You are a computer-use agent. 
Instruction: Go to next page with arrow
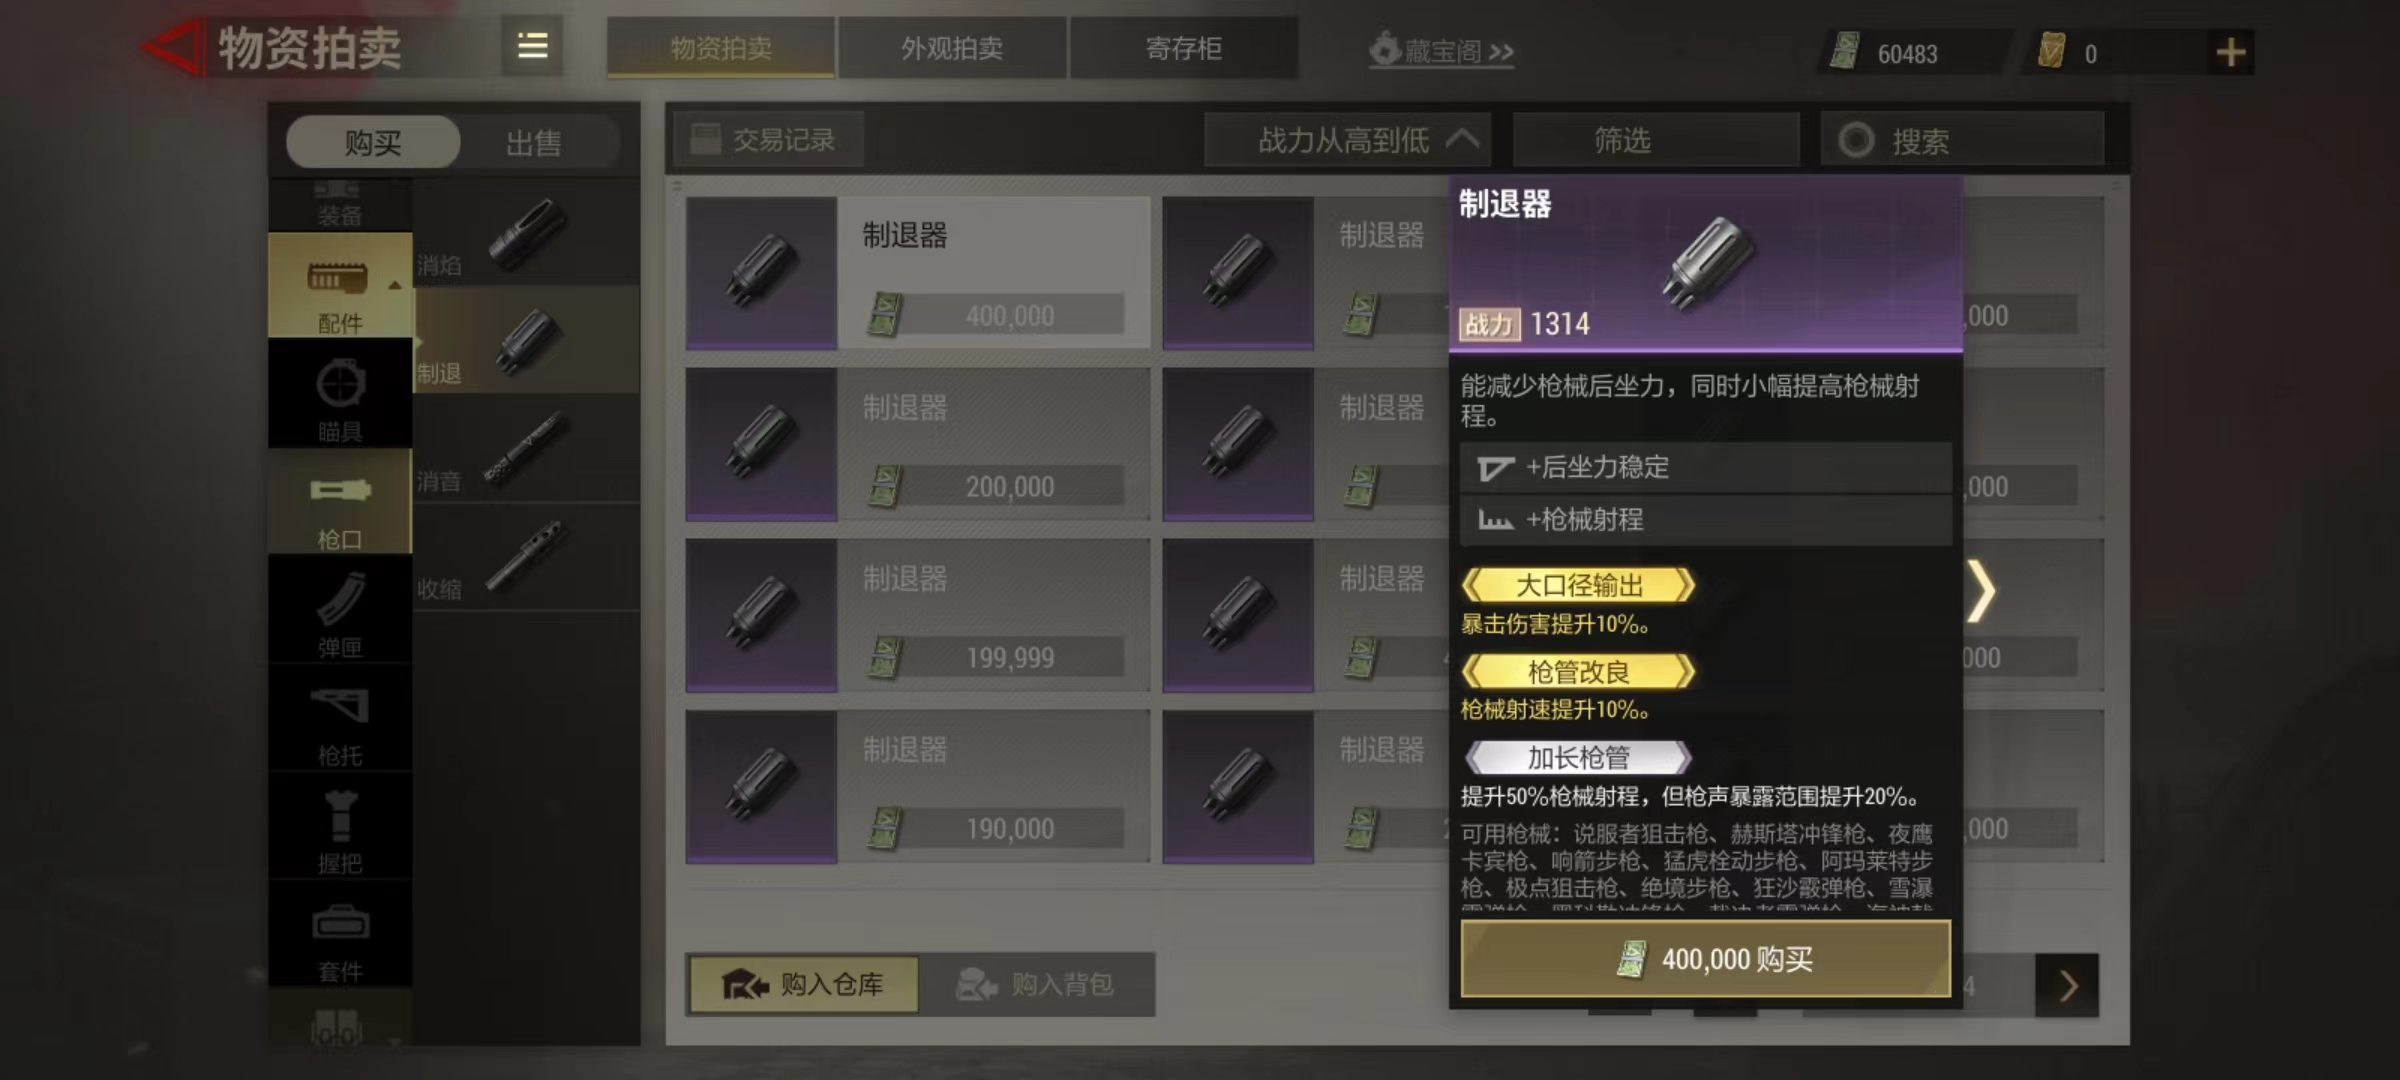tap(2067, 986)
